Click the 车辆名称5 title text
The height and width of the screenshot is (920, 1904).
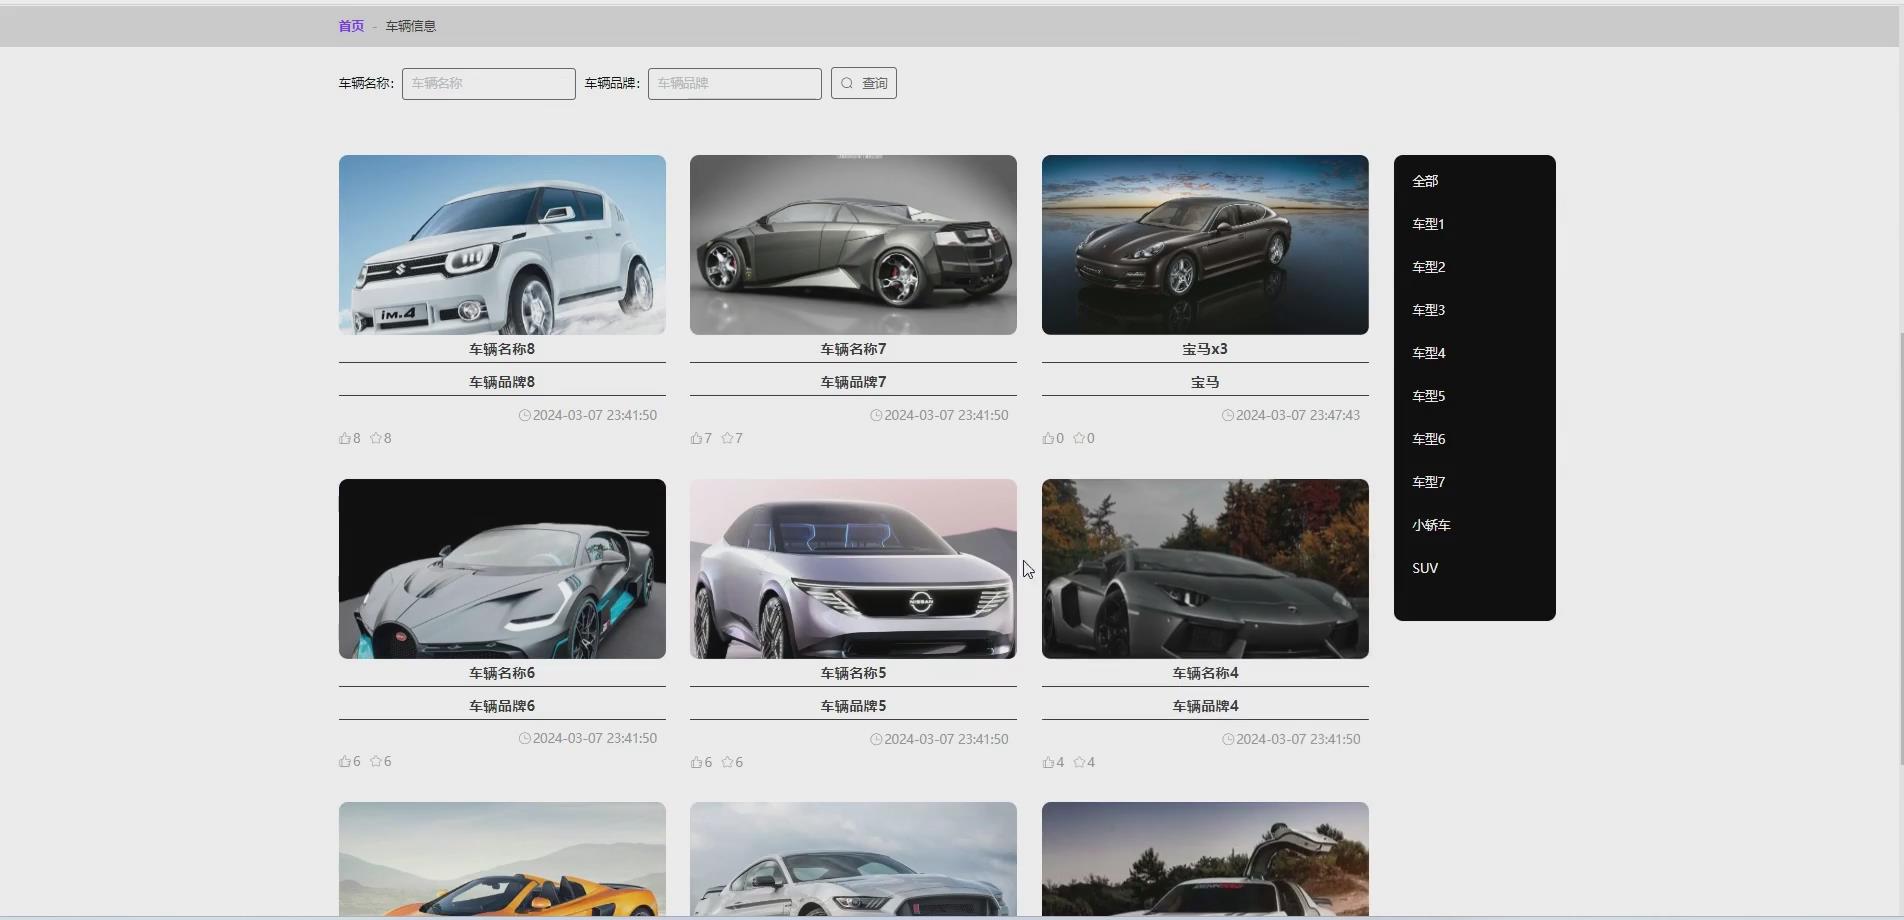click(x=853, y=673)
